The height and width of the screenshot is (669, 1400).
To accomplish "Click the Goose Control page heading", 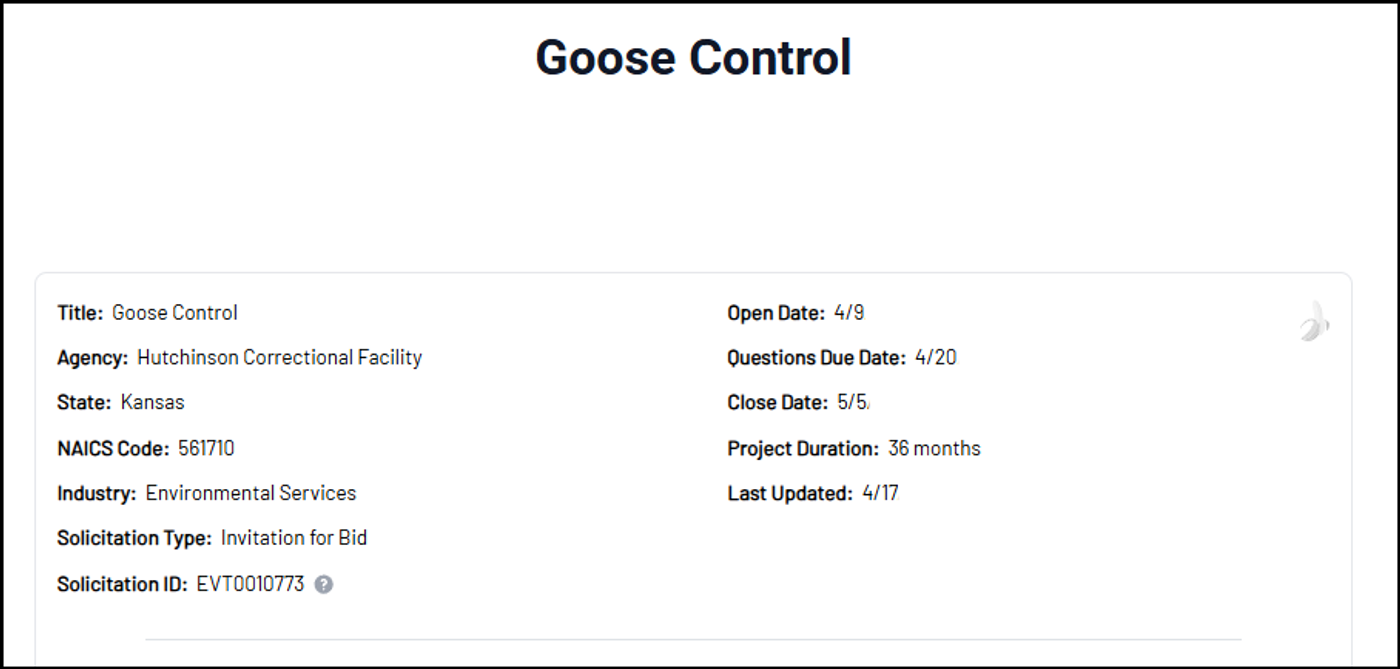I will coord(693,57).
